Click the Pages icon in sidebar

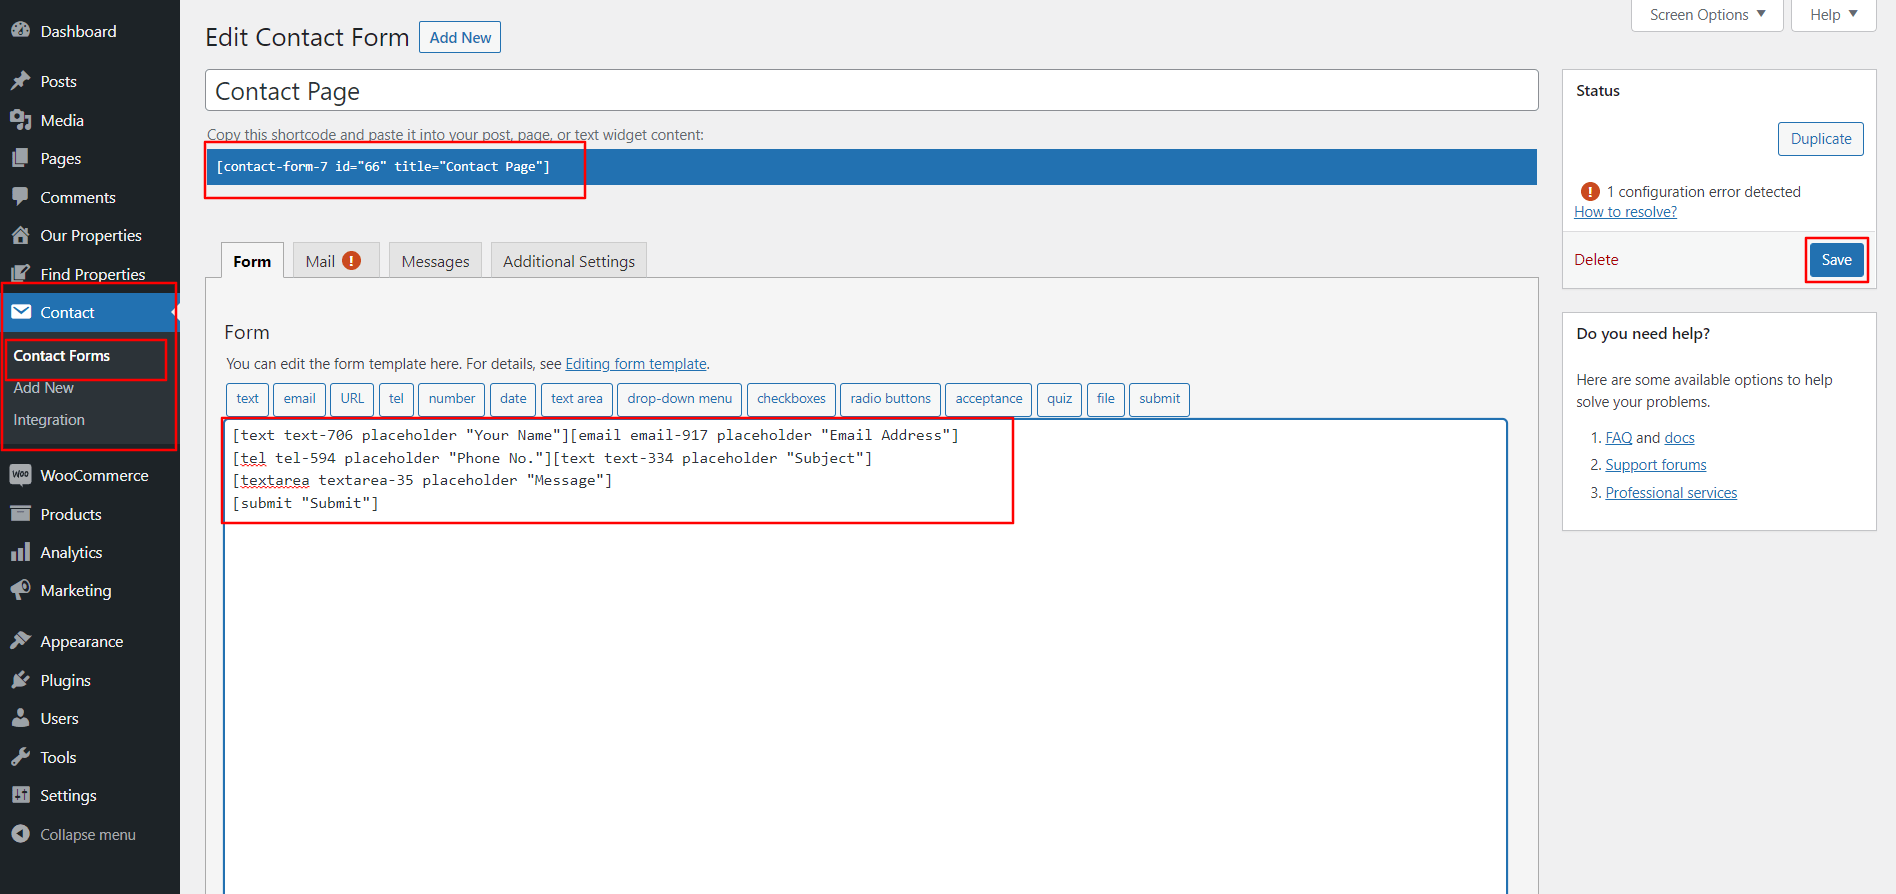tap(20, 158)
